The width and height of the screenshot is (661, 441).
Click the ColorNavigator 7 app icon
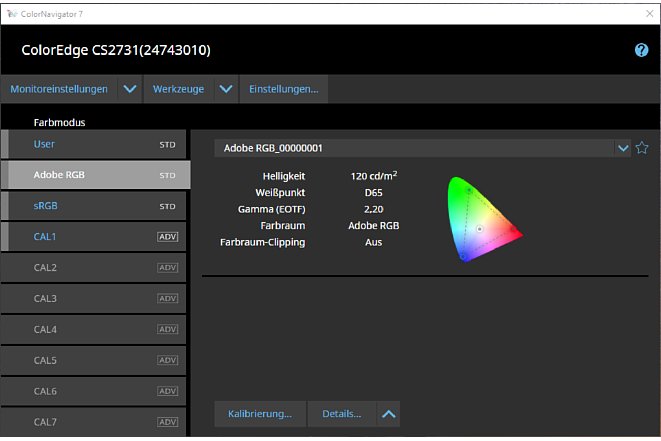click(12, 14)
